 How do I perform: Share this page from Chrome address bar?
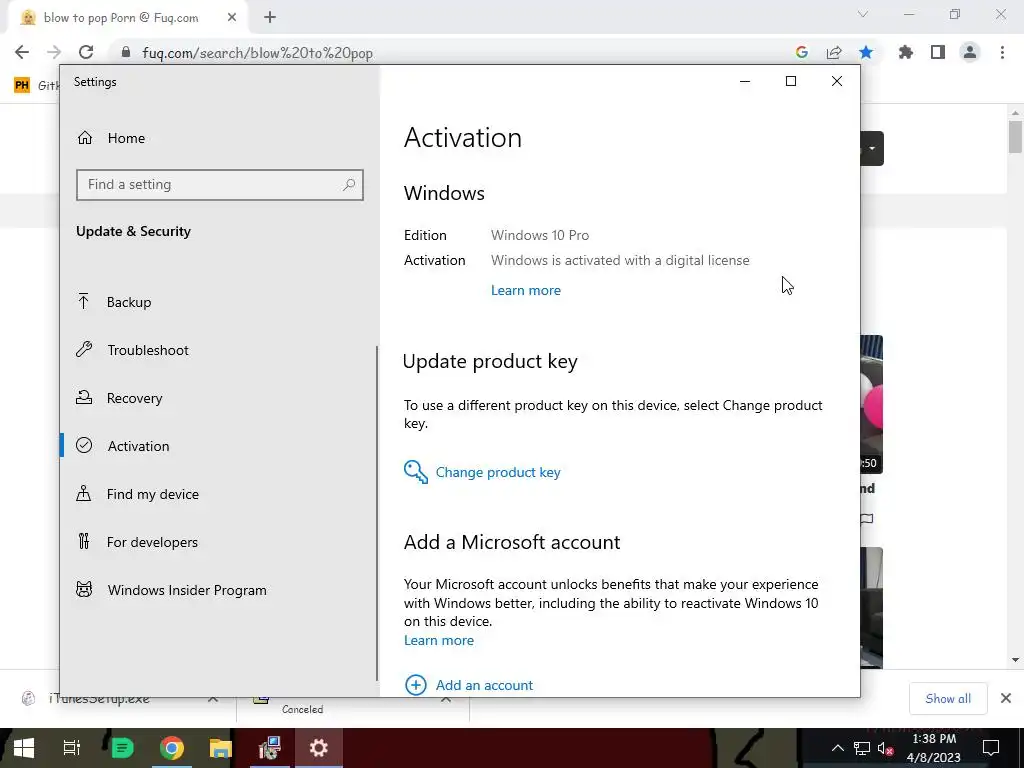tap(834, 52)
